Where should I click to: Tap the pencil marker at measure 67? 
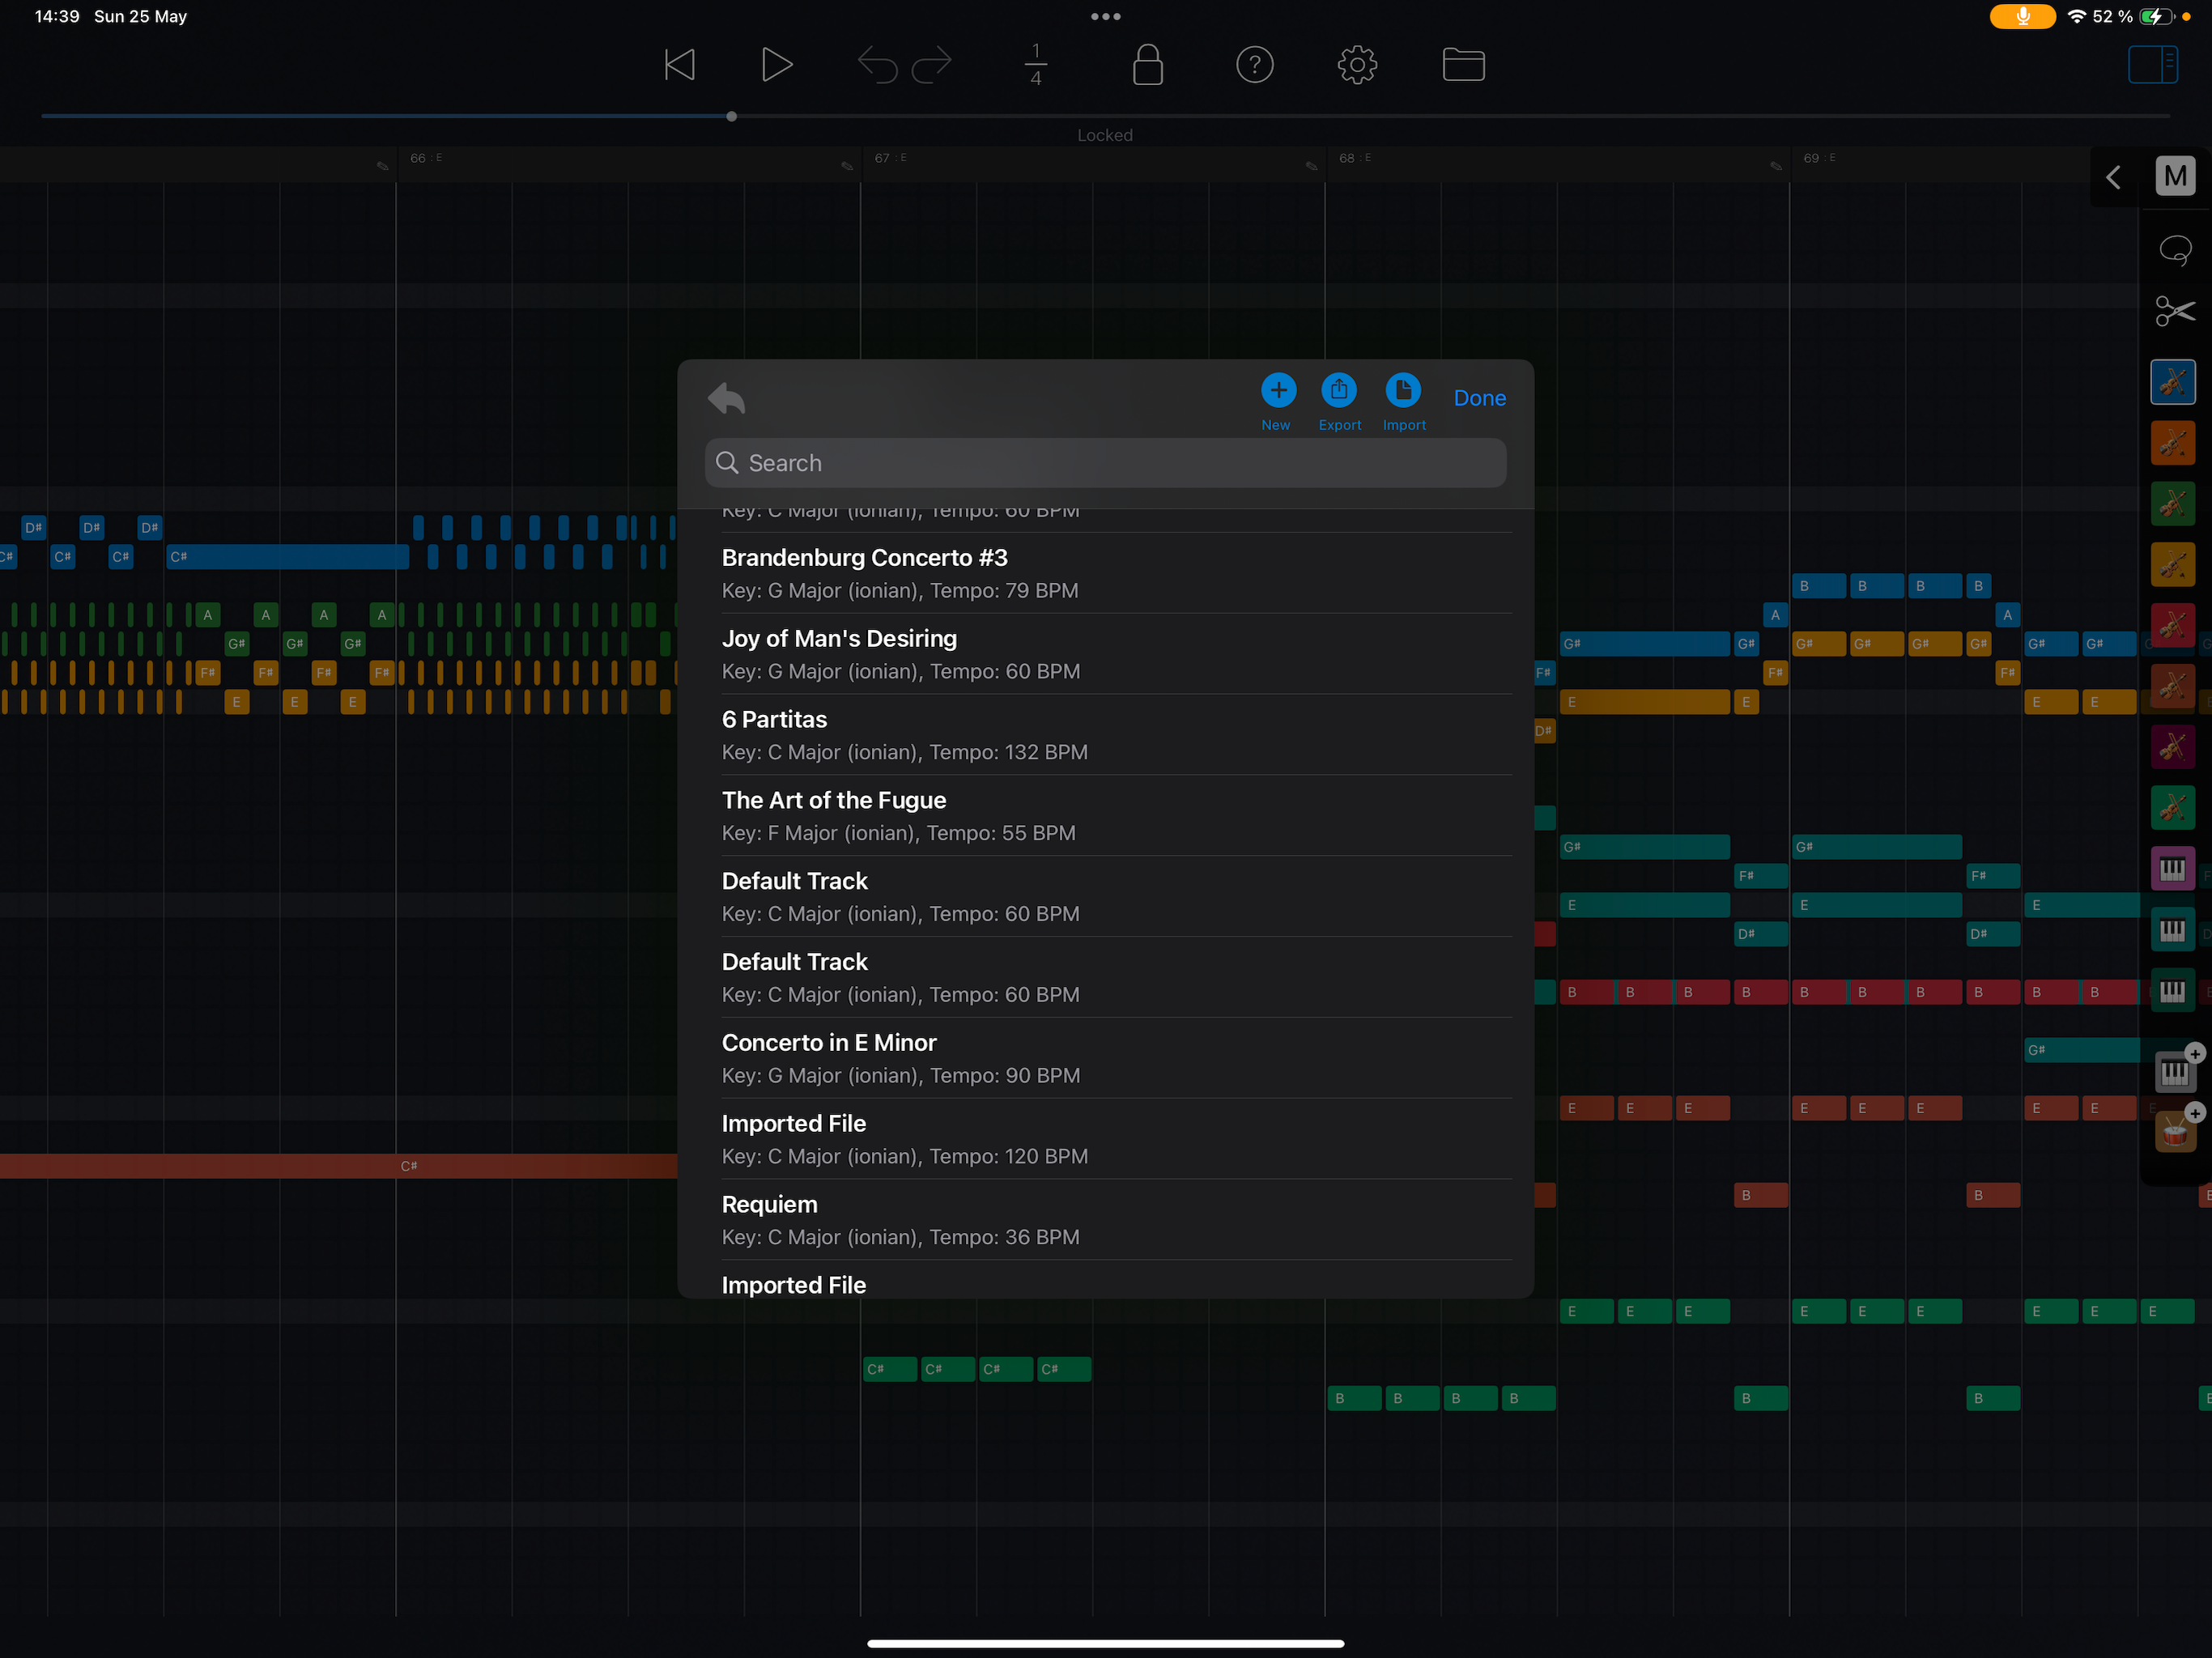[x=847, y=166]
